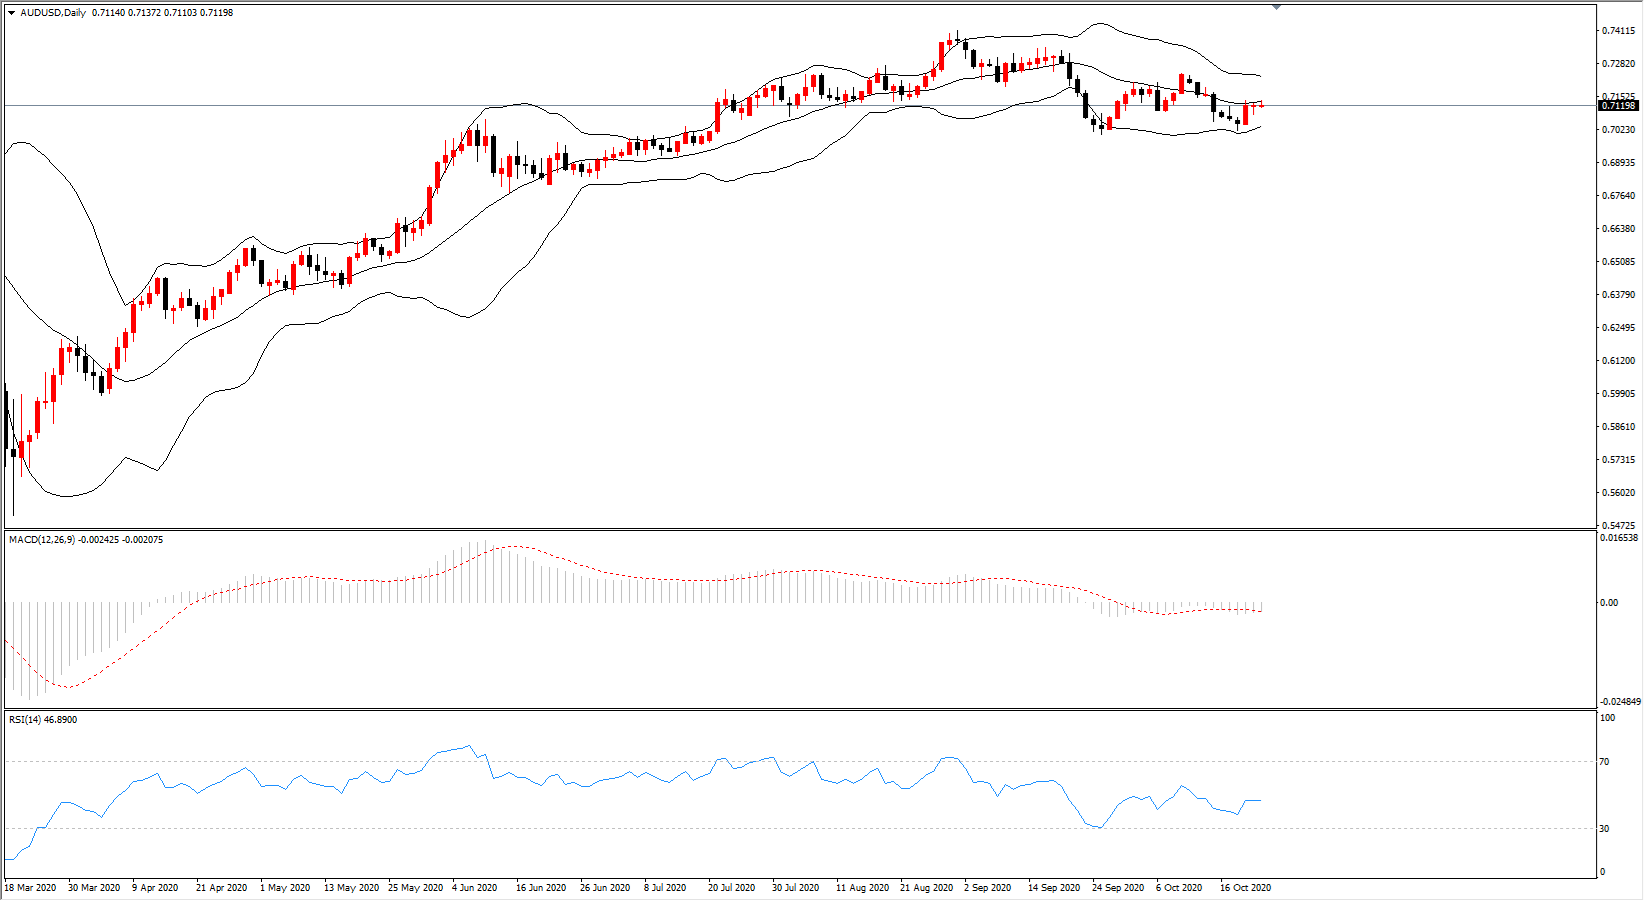Image resolution: width=1644 pixels, height=901 pixels.
Task: Click 0.63790 on the price axis
Action: [1618, 295]
